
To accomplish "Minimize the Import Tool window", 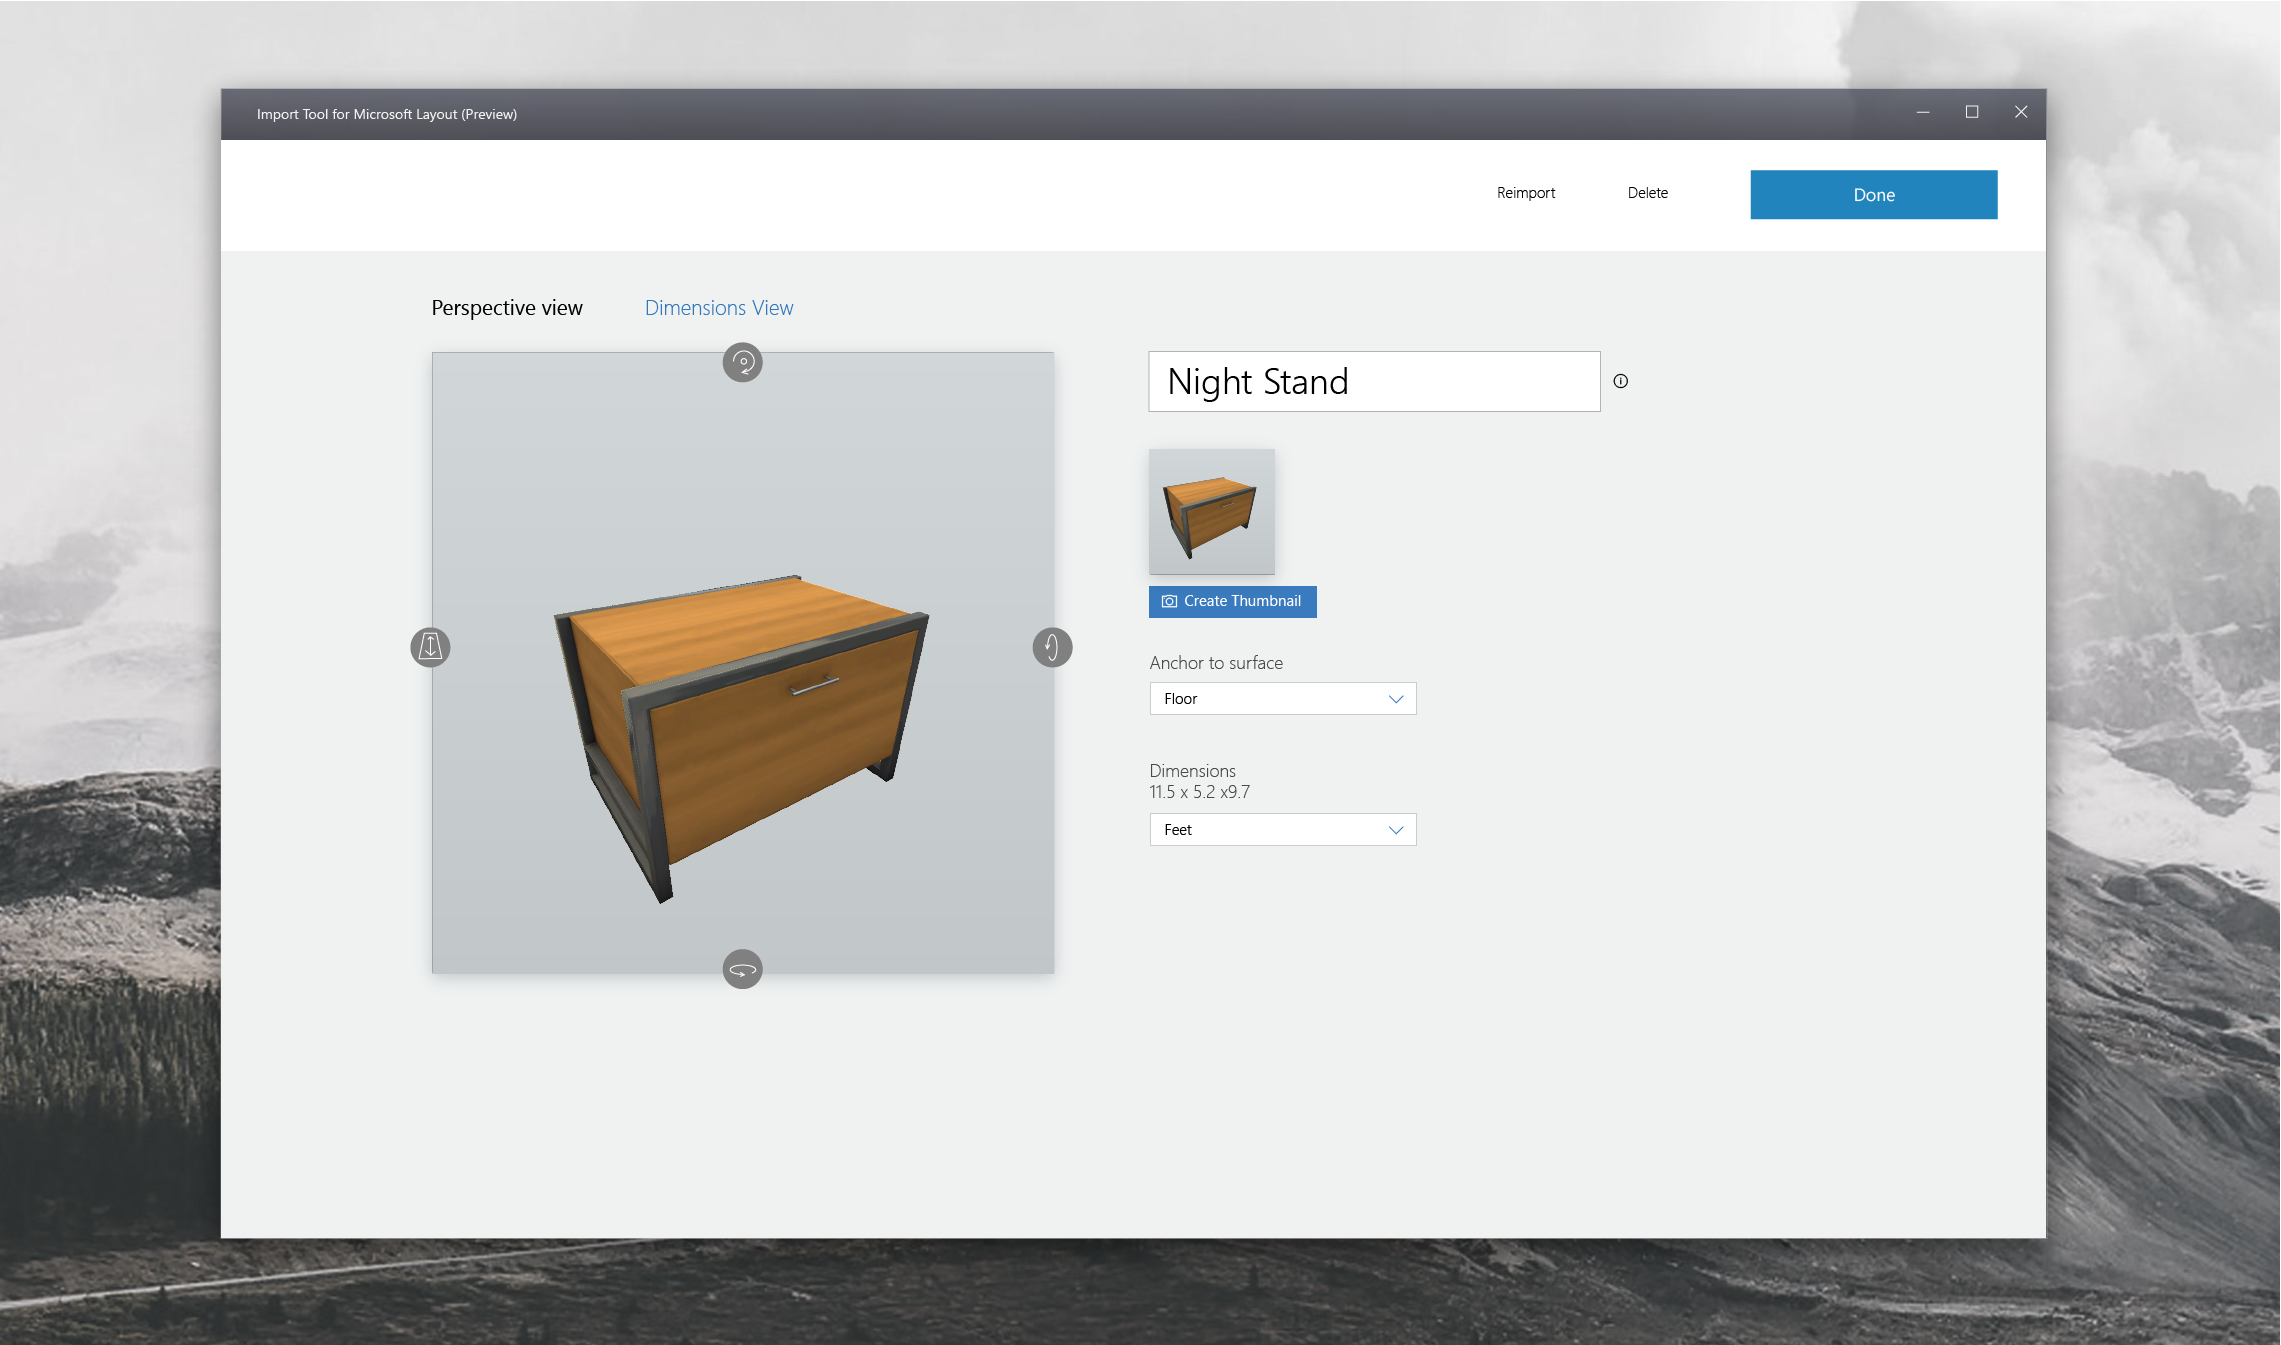I will click(1922, 113).
